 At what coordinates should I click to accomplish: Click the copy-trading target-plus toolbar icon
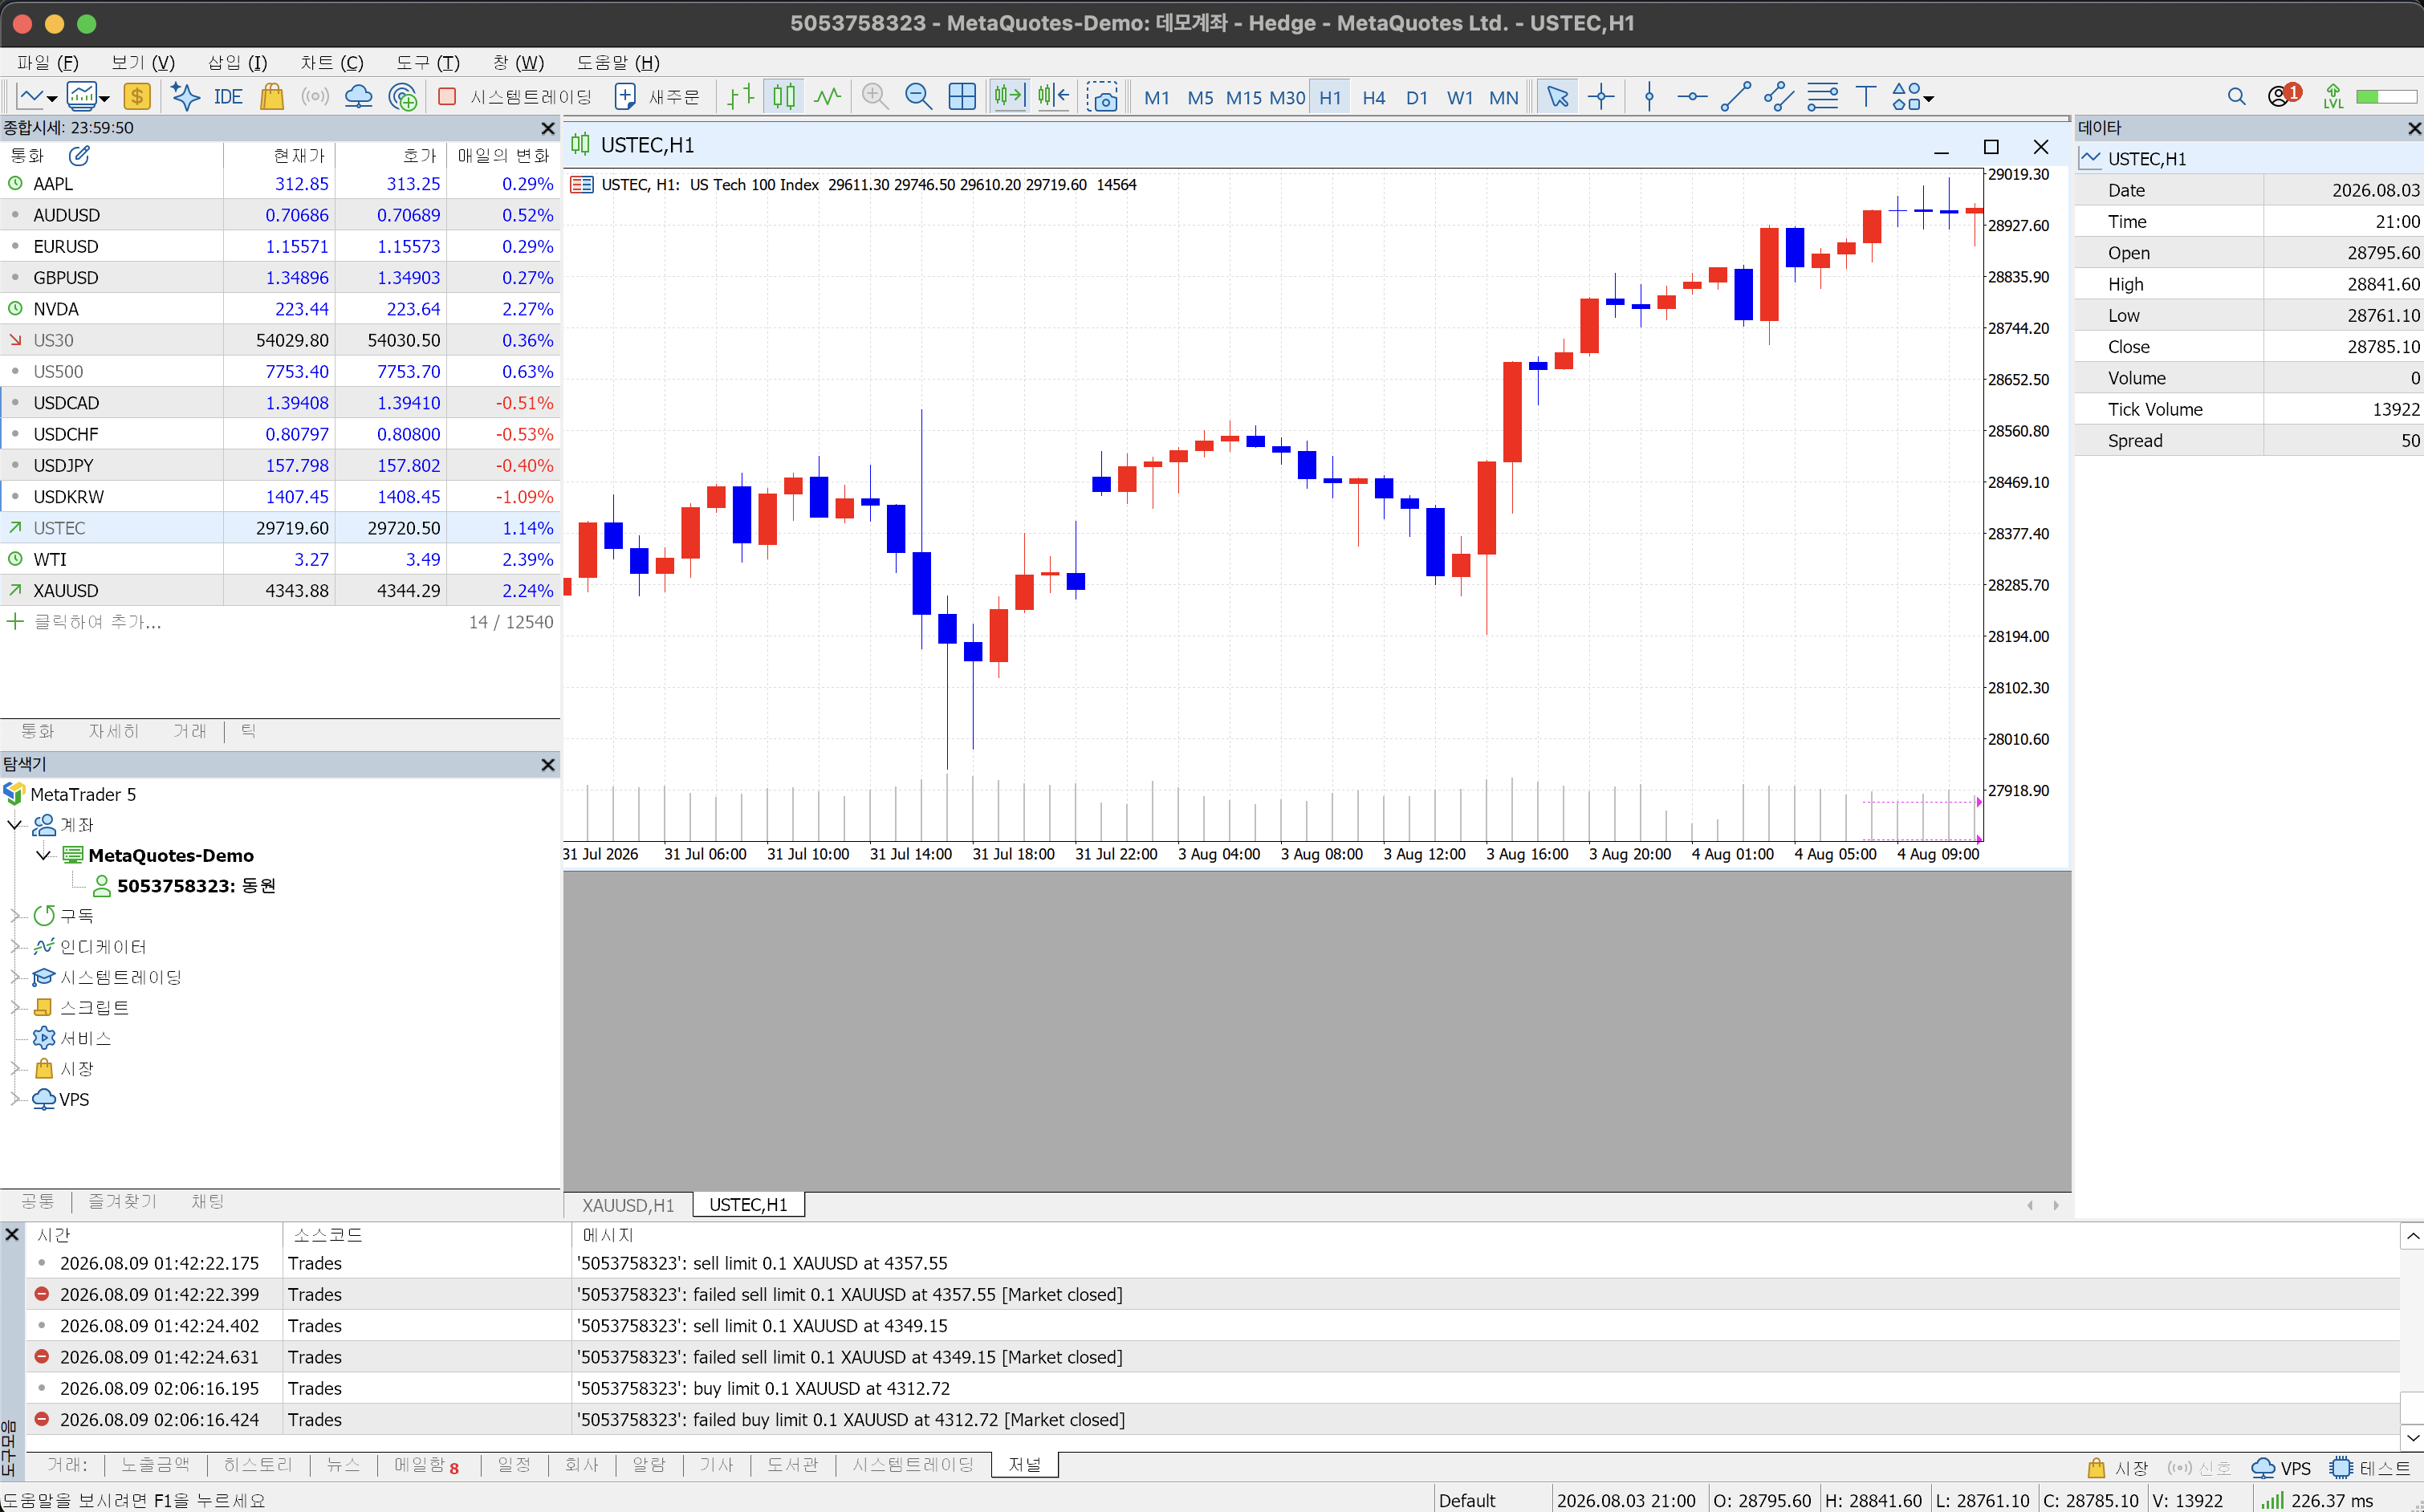[x=402, y=97]
